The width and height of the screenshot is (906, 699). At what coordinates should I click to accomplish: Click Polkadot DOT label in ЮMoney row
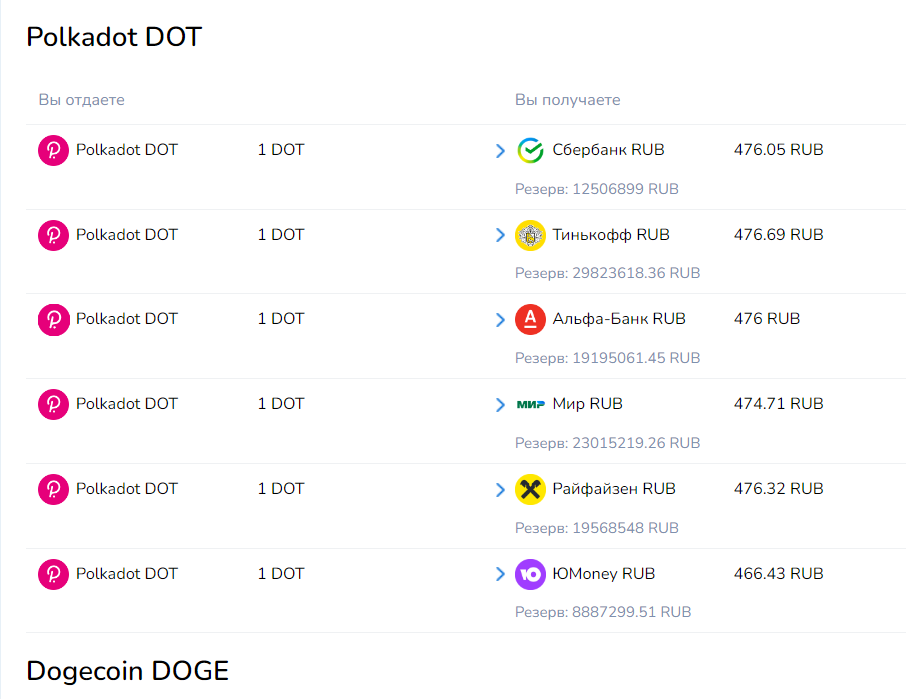coord(127,574)
